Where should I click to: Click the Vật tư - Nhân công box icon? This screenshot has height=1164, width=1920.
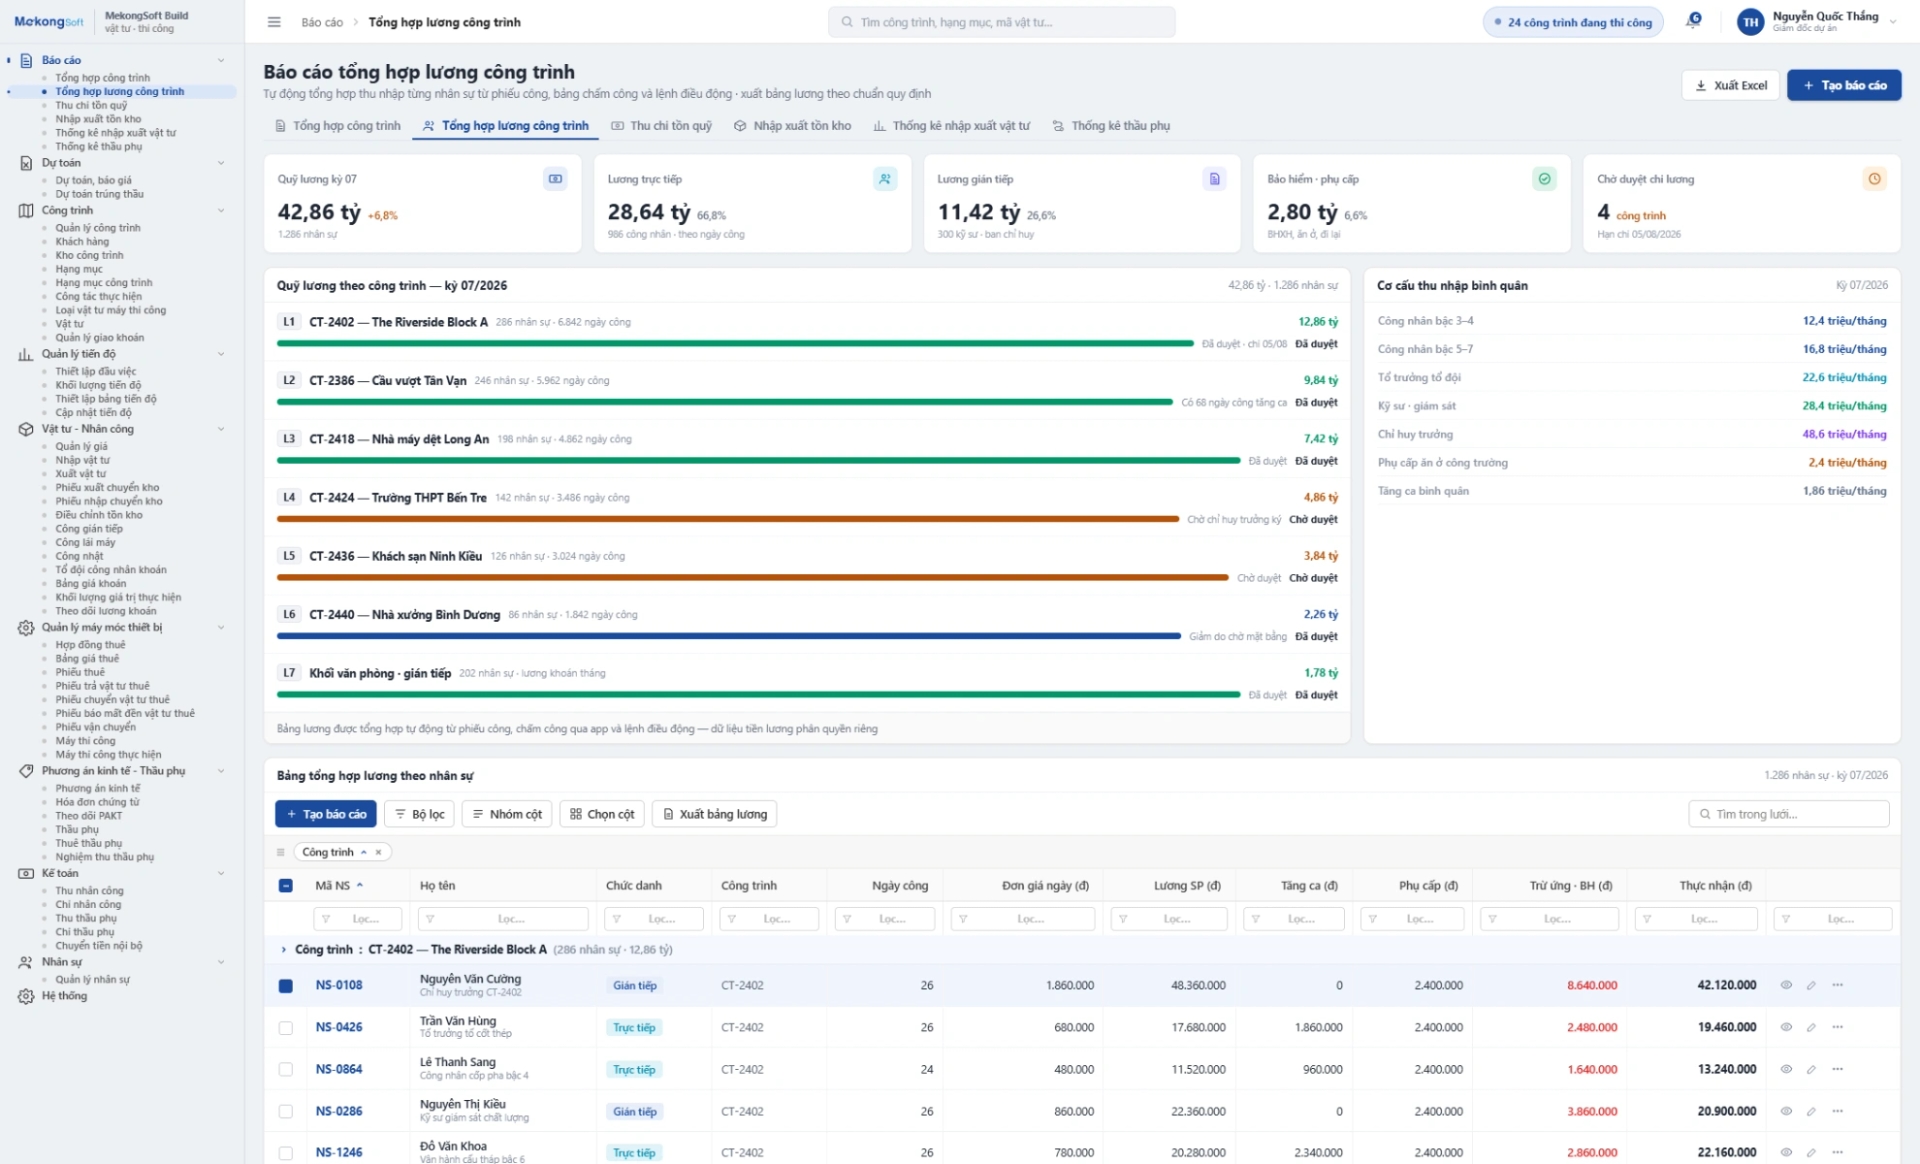[26, 429]
